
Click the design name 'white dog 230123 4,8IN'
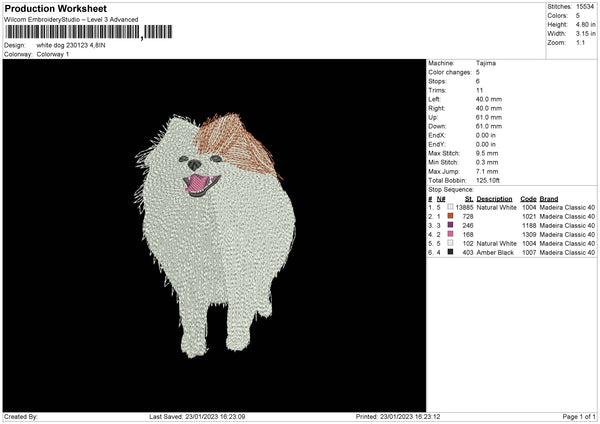(71, 45)
